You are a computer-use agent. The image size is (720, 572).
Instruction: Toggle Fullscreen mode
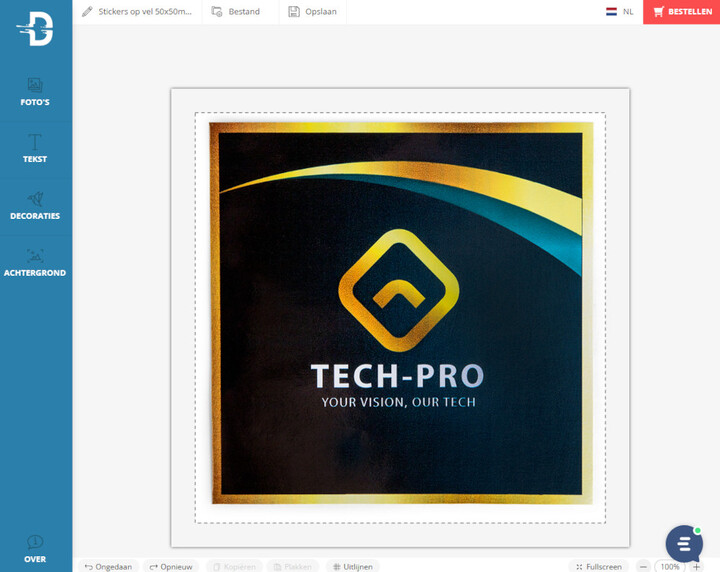click(599, 566)
